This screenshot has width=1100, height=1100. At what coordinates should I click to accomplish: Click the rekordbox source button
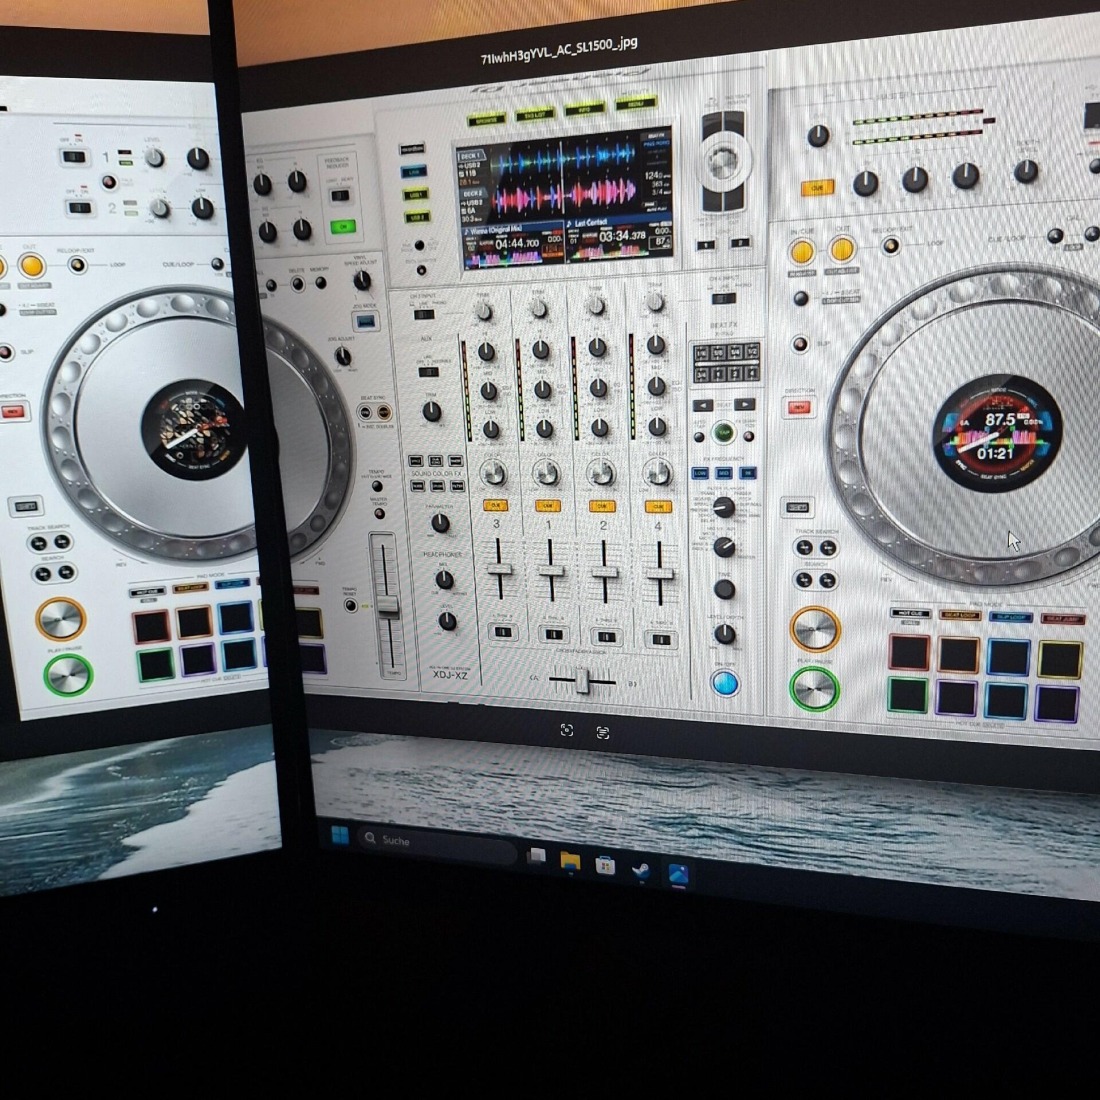[412, 149]
